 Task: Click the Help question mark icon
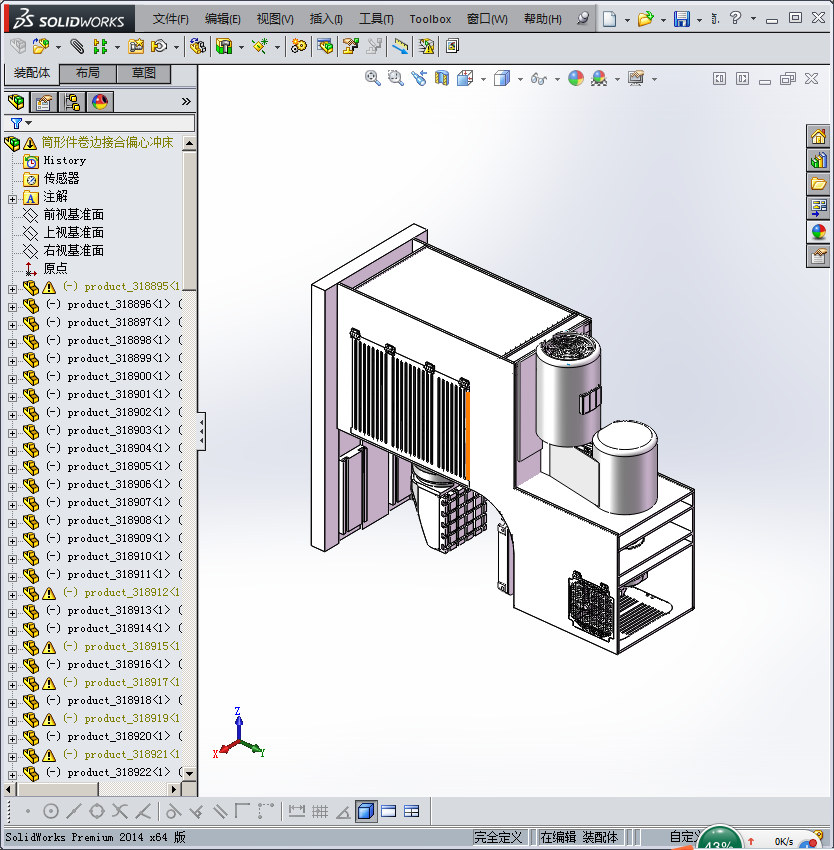tap(735, 18)
